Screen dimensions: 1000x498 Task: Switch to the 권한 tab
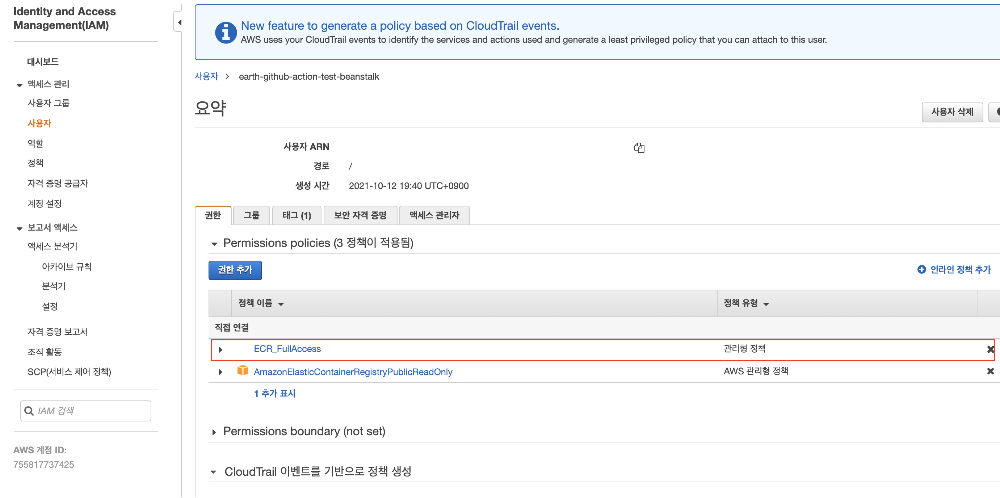pyautogui.click(x=212, y=216)
